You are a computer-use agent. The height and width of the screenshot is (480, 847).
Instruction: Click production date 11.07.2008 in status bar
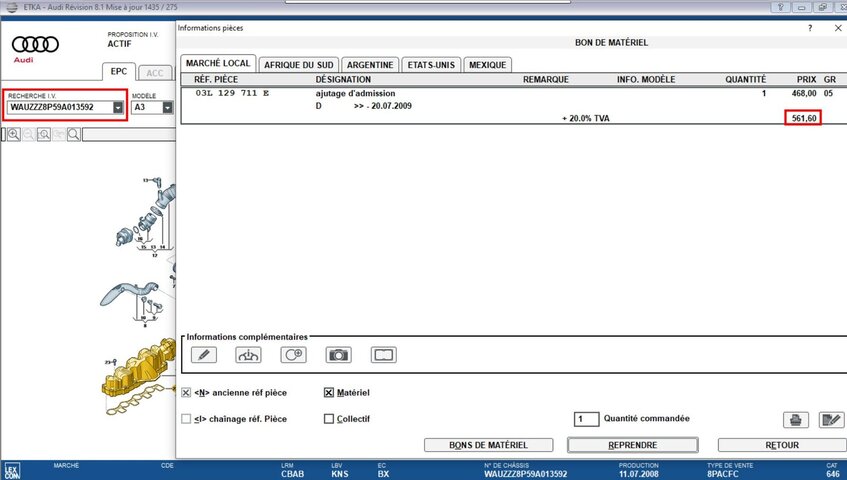click(638, 474)
